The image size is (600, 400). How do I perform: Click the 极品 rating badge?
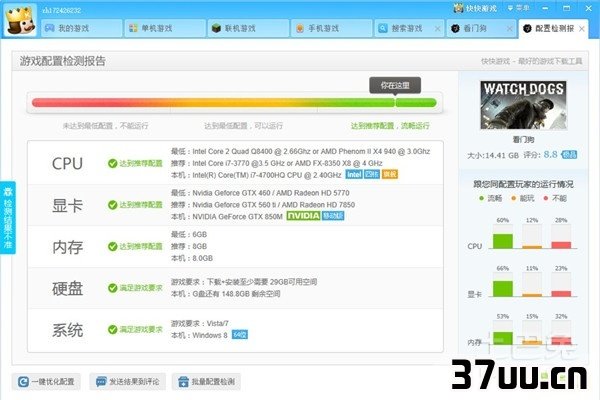click(569, 155)
